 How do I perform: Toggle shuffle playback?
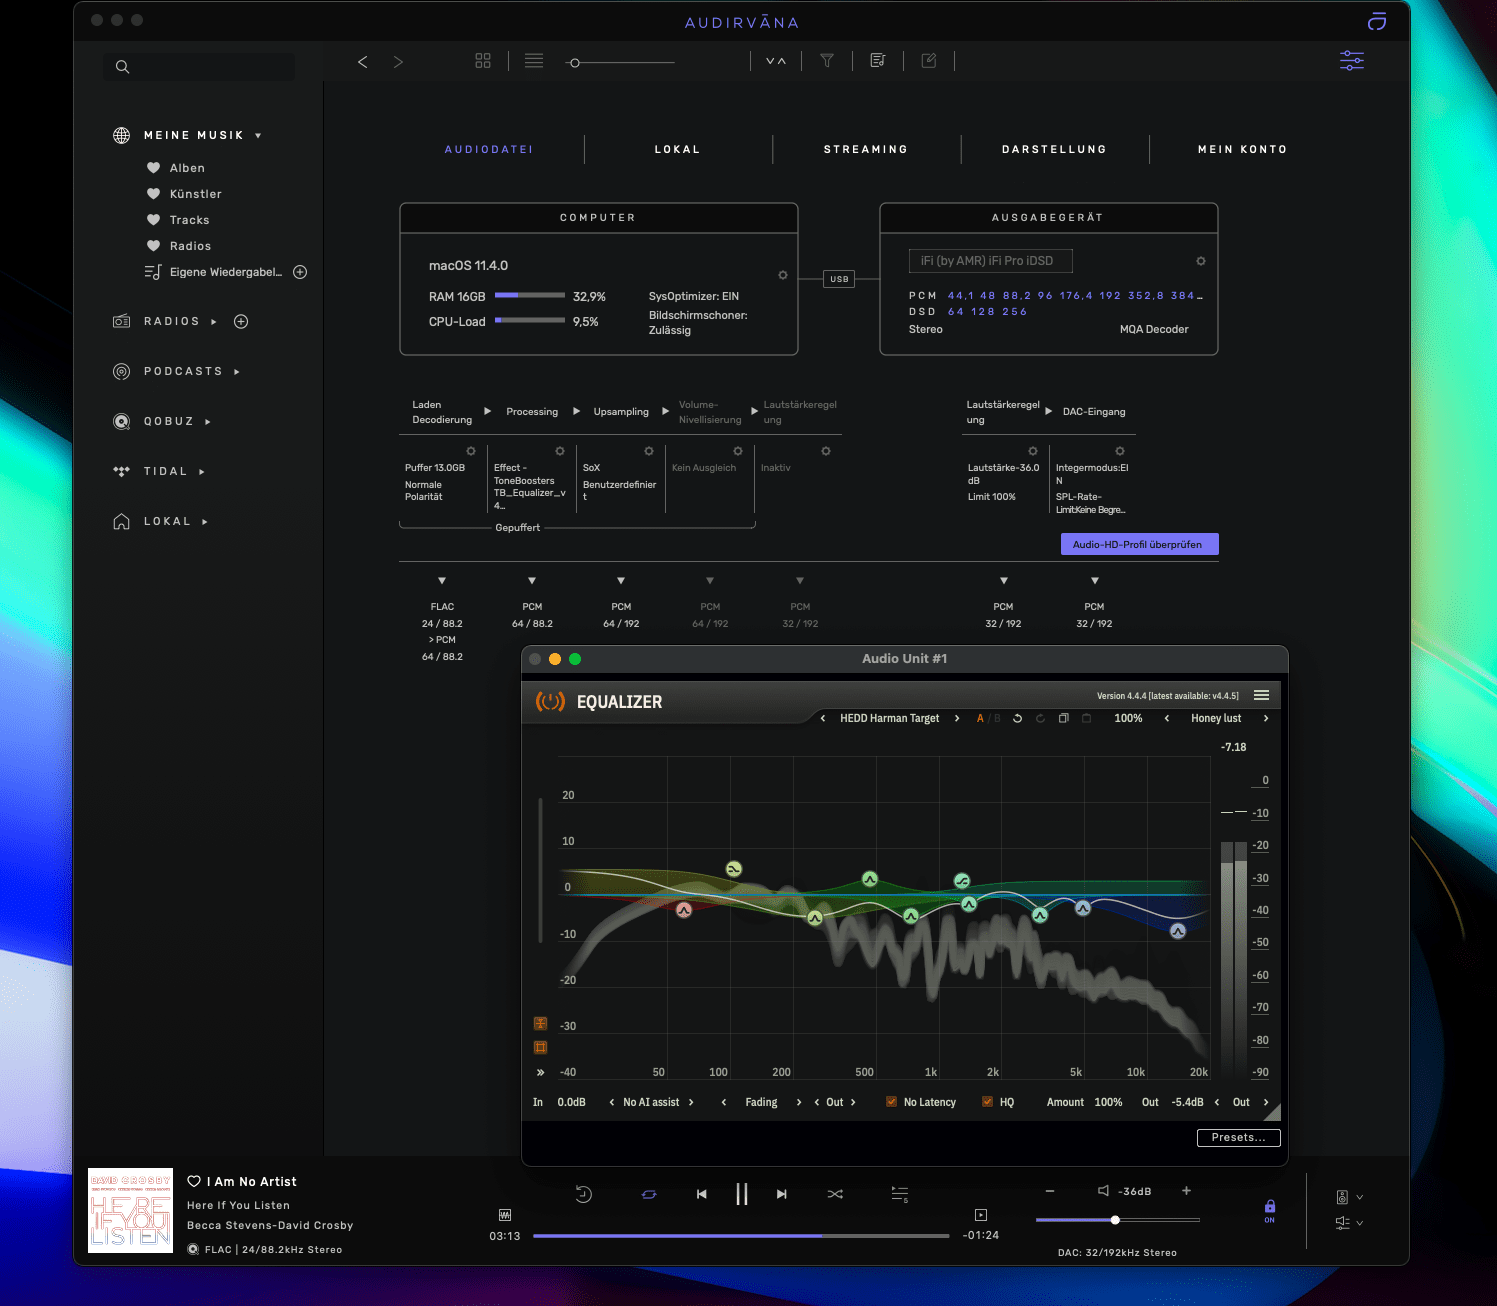[x=835, y=1194]
